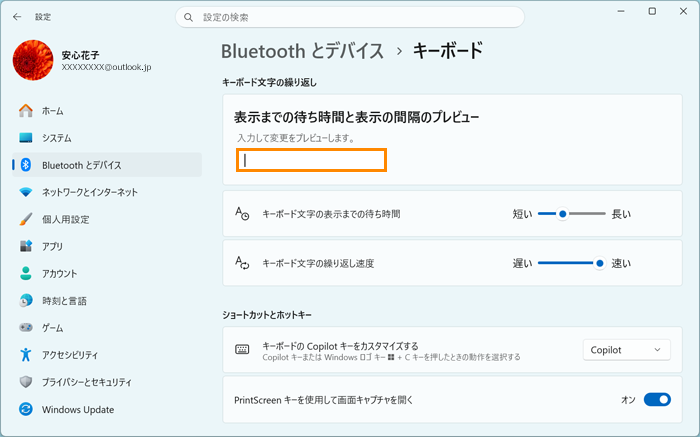Image resolution: width=700 pixels, height=437 pixels.
Task: Click Bluetooth とデバイス breadcrumb link
Action: 302,51
